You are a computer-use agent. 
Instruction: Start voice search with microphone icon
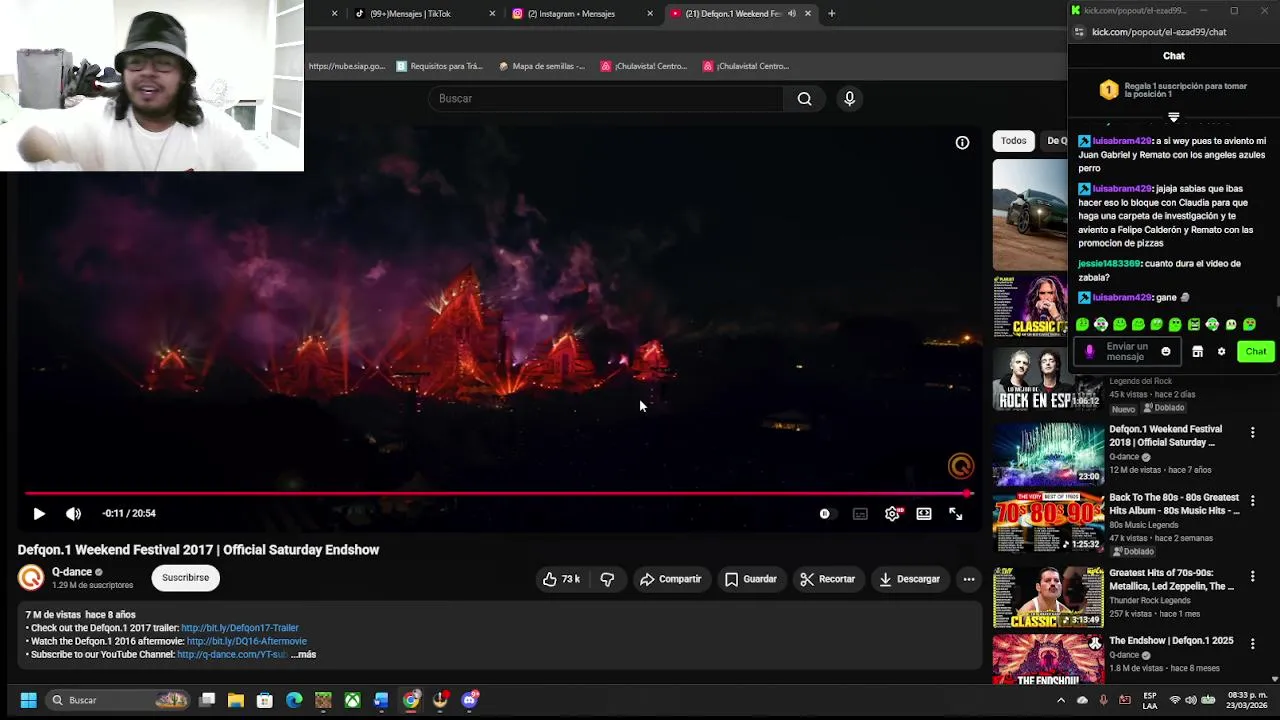849,99
